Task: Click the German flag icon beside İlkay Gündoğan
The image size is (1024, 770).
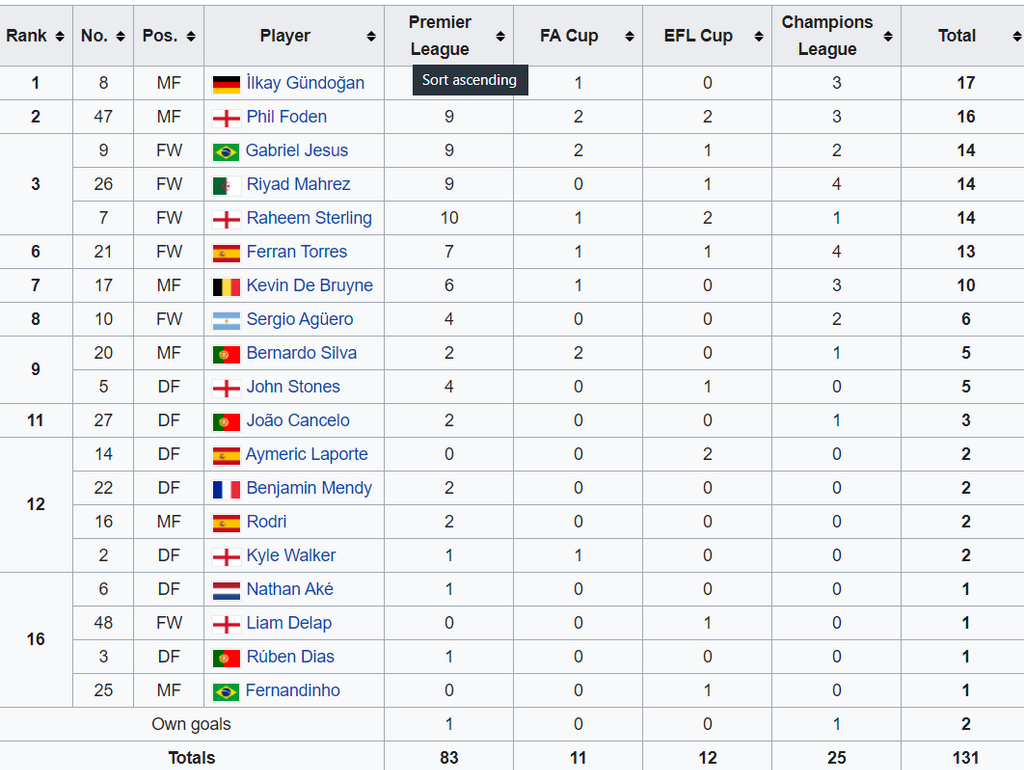Action: (226, 84)
